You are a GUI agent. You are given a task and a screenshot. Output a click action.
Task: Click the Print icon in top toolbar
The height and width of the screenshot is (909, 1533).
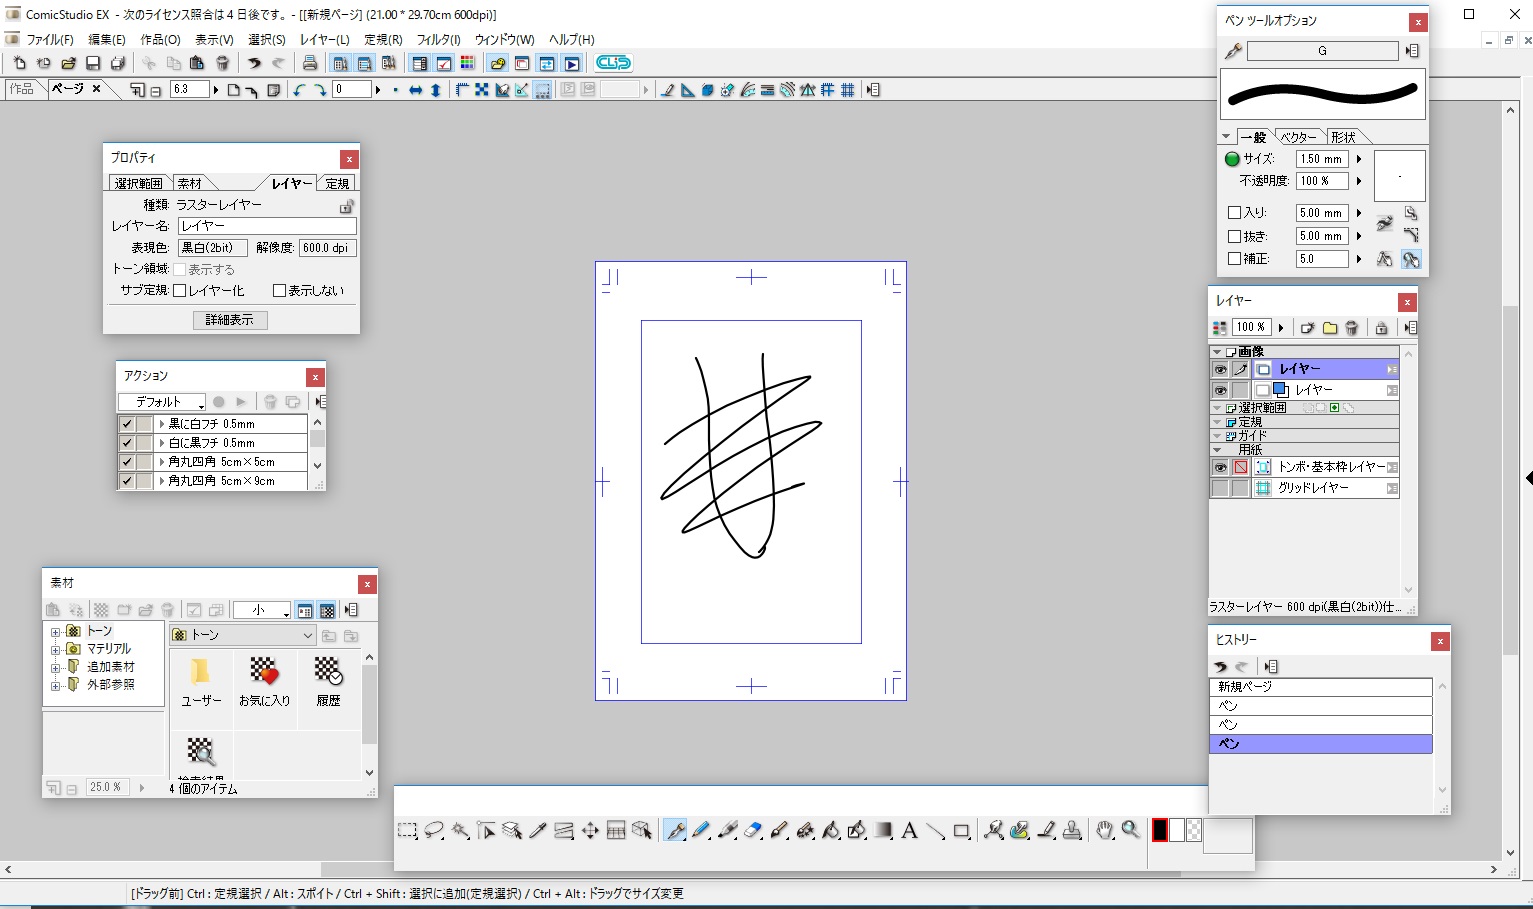tap(310, 63)
